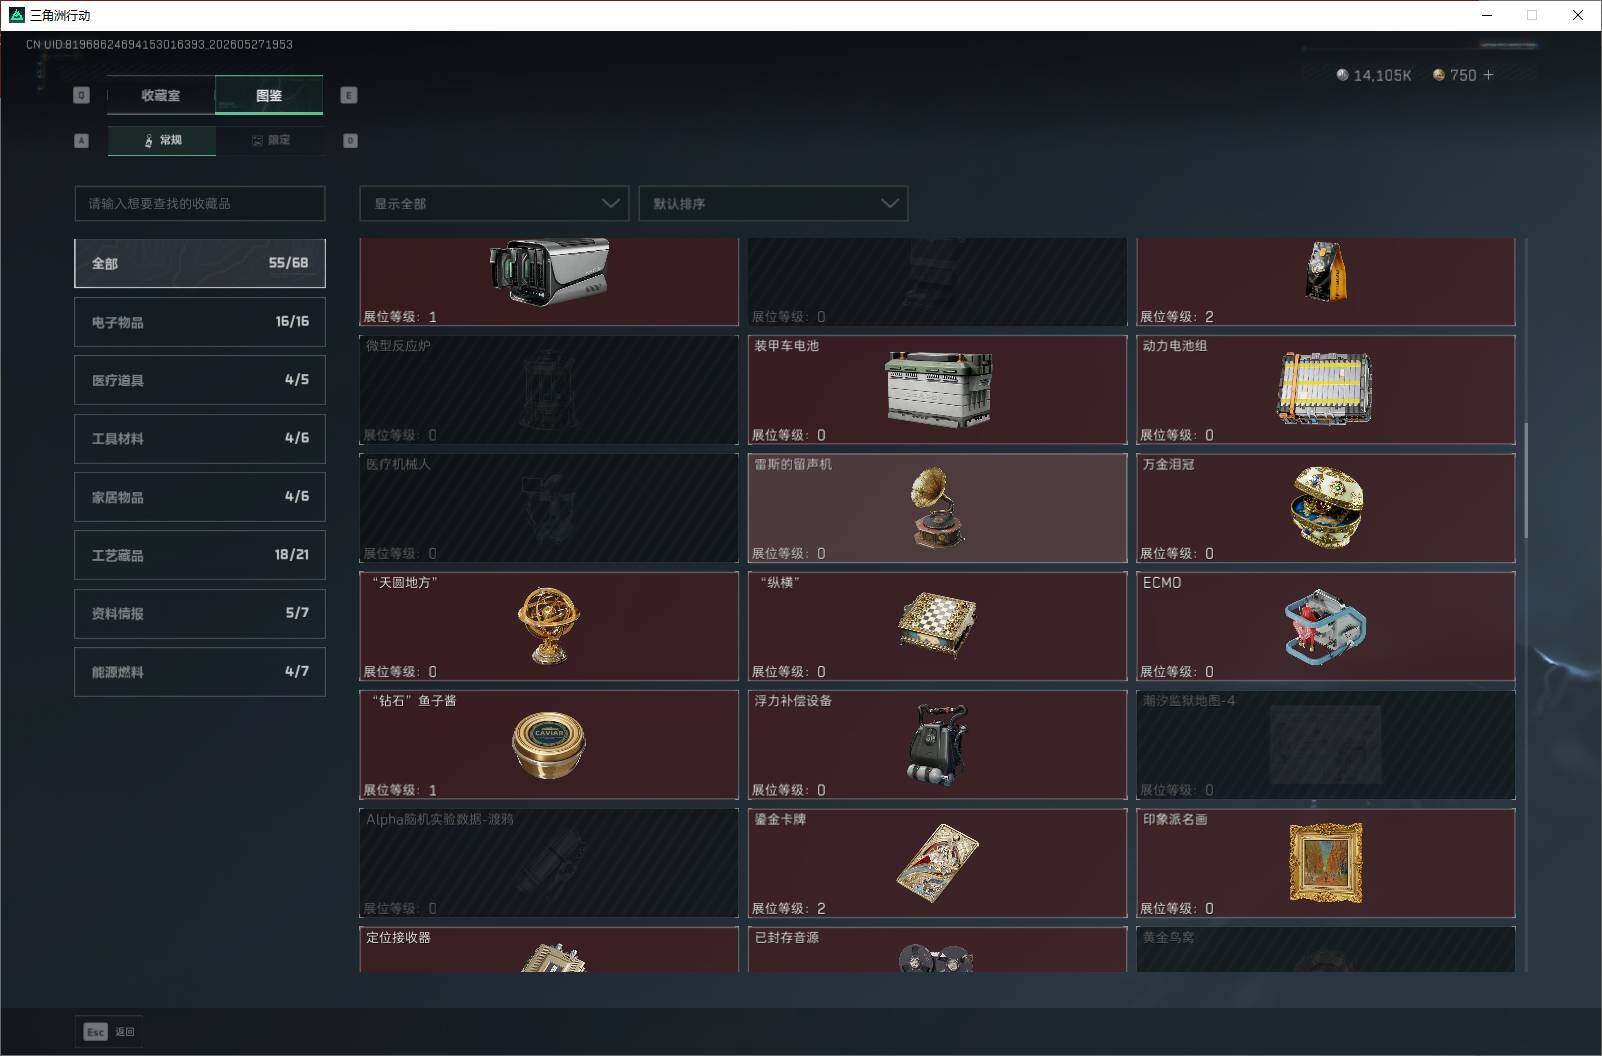Click the 14,105K currency coin icon
1602x1056 pixels.
tap(1342, 75)
